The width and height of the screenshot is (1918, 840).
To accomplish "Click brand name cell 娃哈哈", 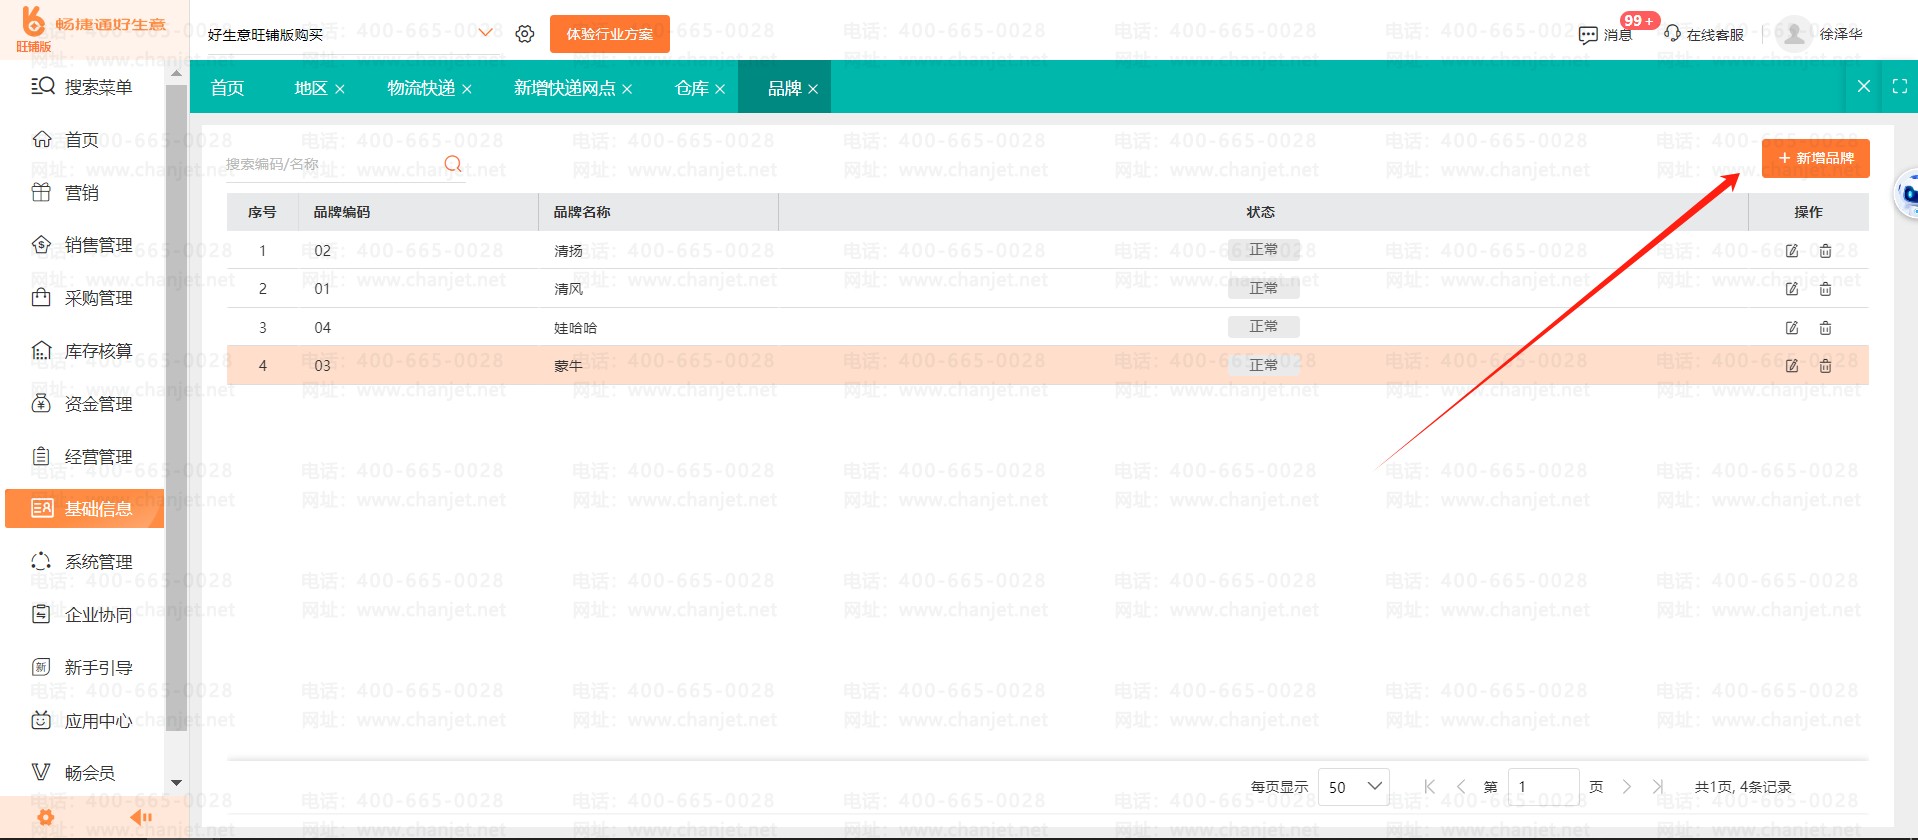I will pos(575,328).
